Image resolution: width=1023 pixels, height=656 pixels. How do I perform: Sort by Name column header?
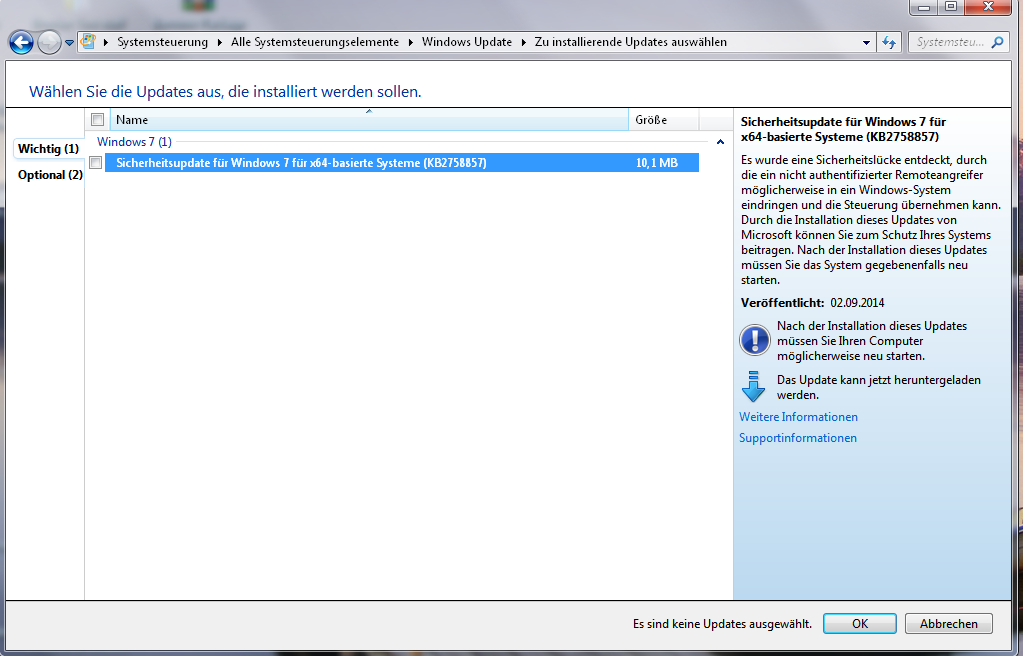(x=369, y=119)
